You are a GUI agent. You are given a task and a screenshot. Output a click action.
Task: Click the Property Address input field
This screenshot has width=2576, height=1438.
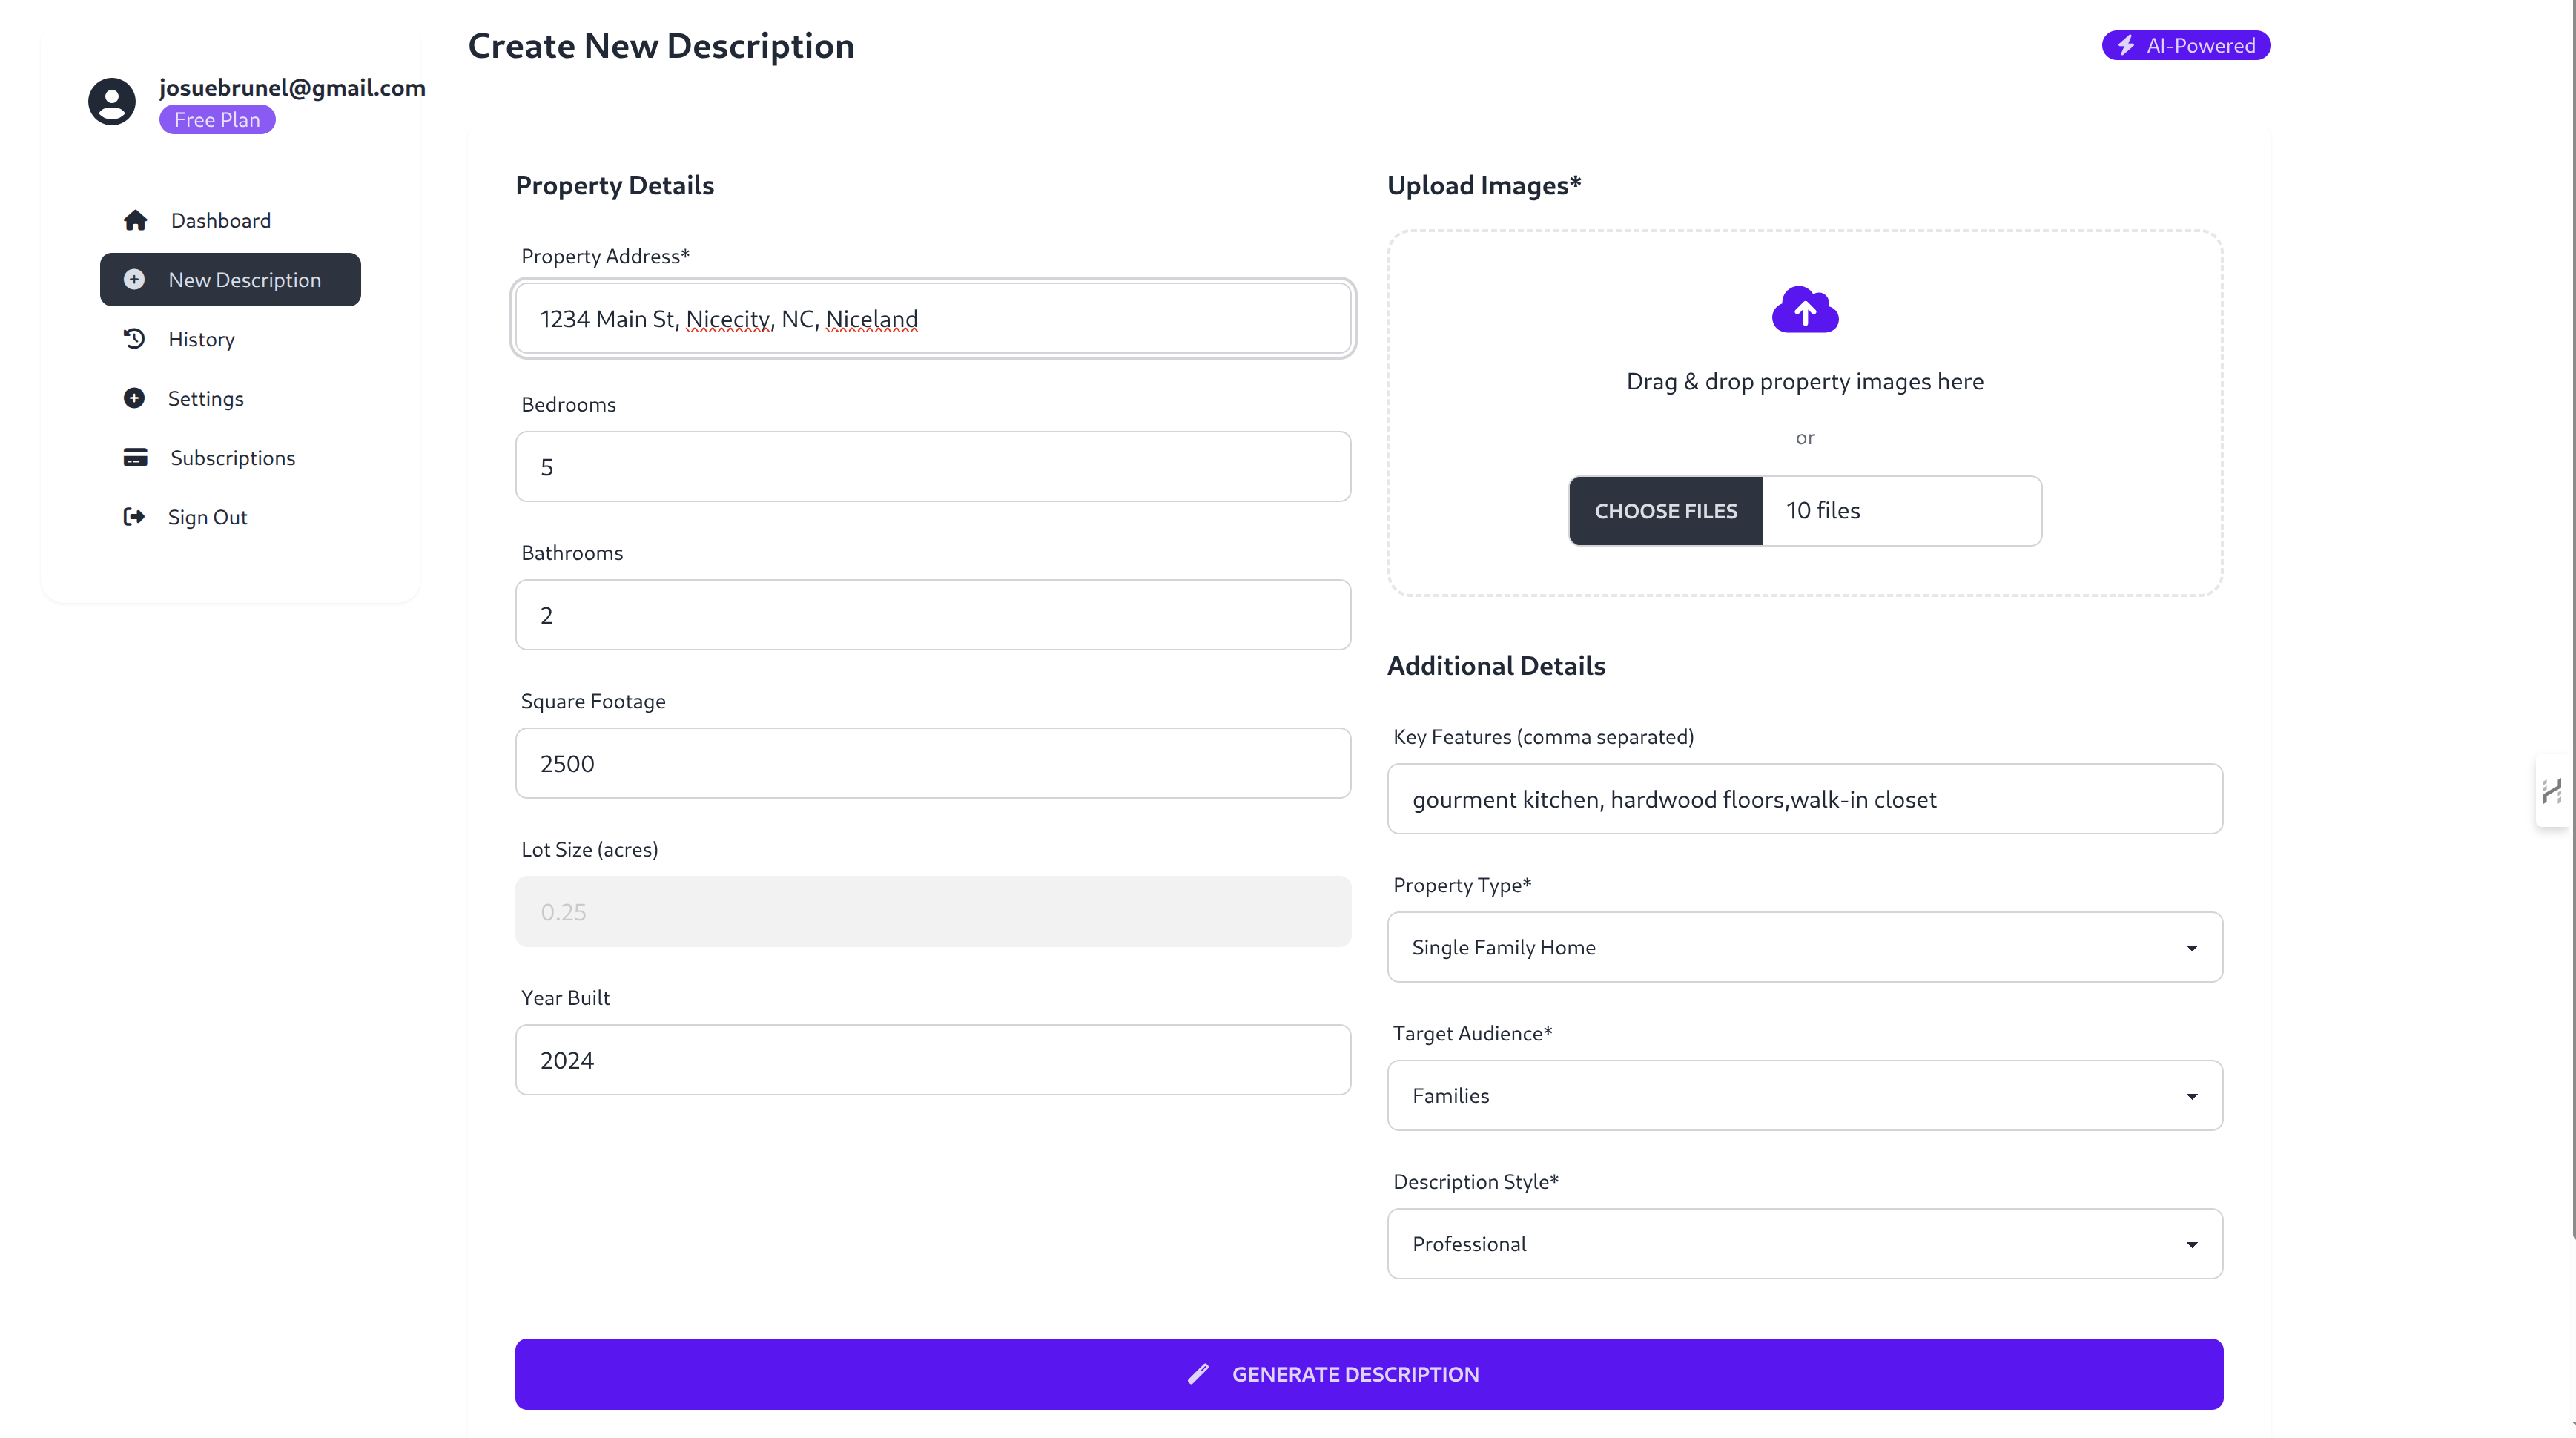[932, 319]
